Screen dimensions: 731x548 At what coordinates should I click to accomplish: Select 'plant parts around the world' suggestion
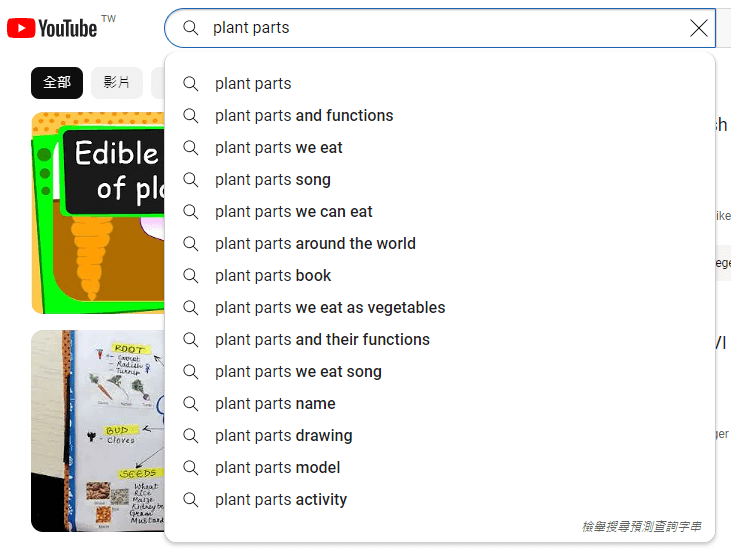[x=315, y=244]
